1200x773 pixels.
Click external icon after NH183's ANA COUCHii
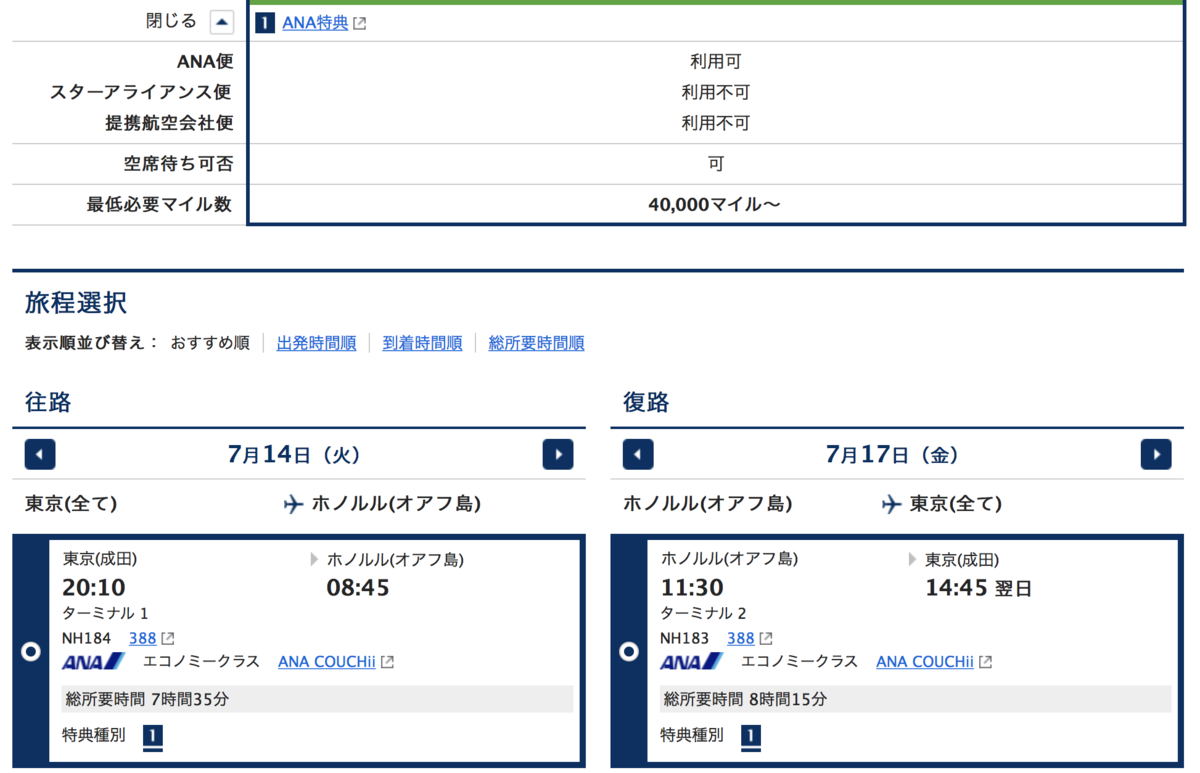point(985,662)
